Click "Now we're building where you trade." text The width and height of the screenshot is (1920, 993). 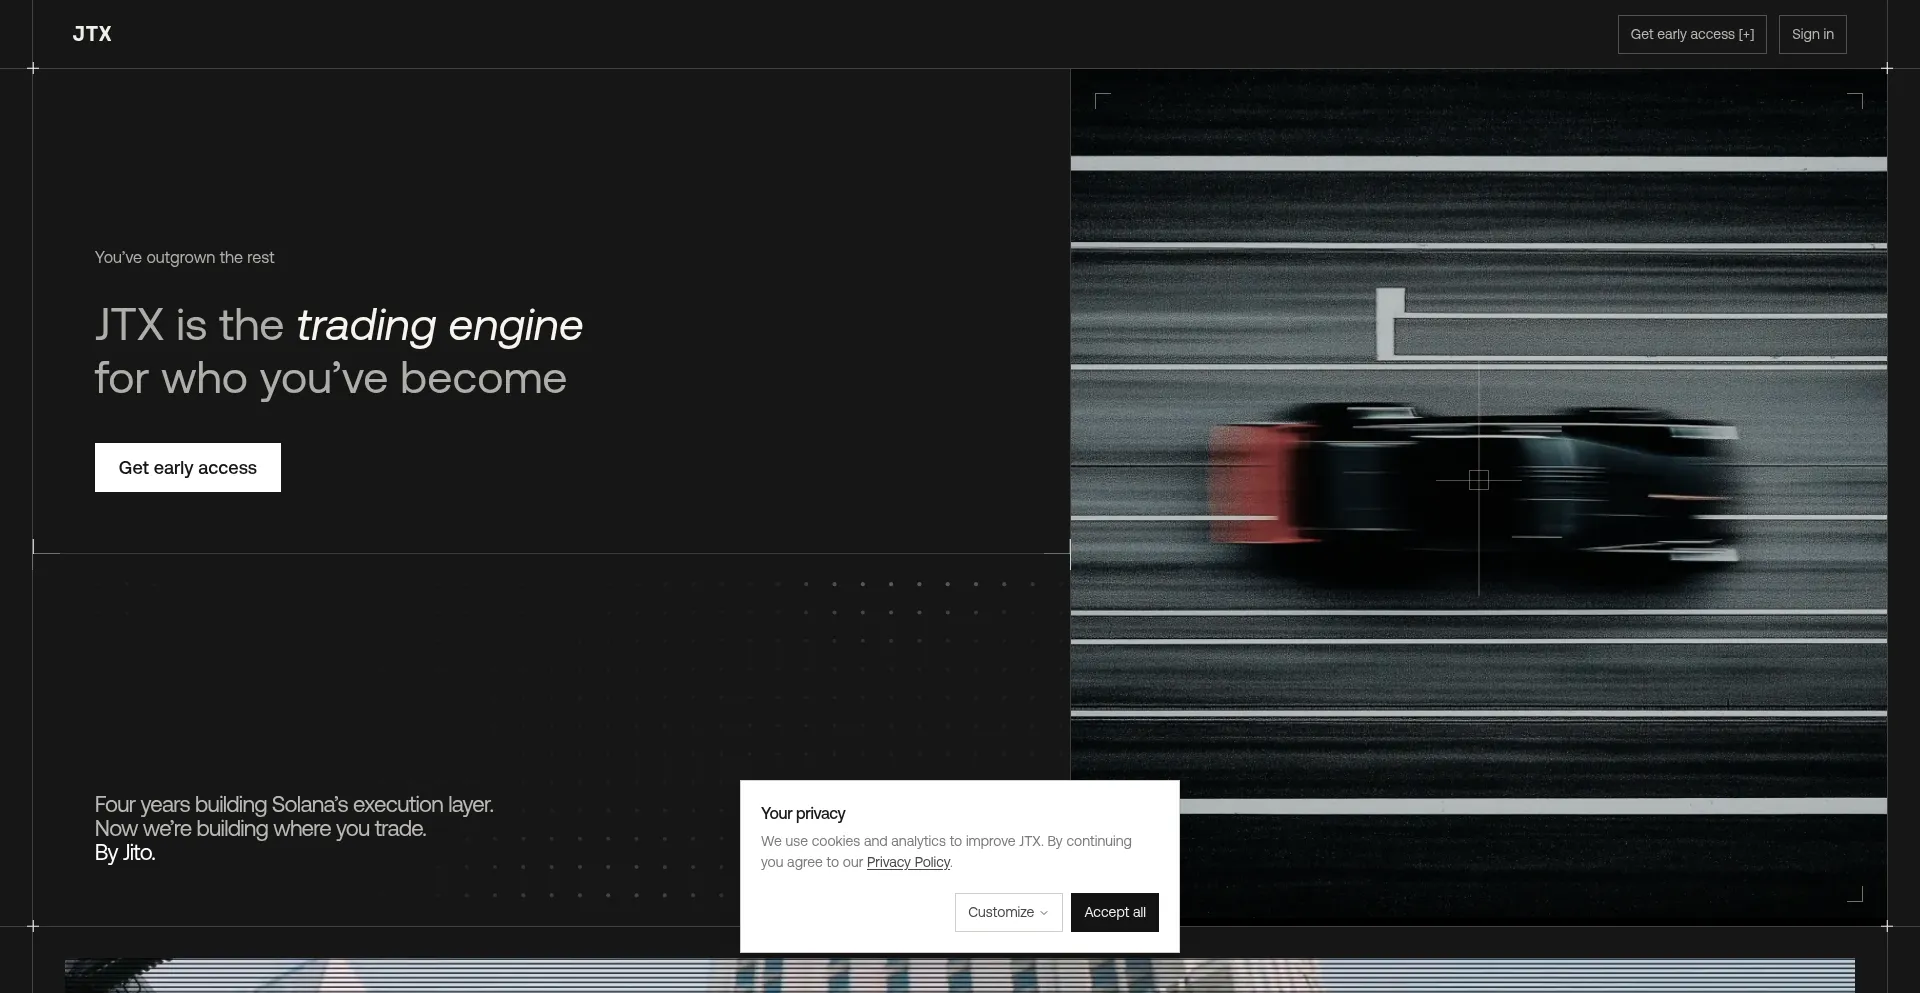pyautogui.click(x=260, y=828)
